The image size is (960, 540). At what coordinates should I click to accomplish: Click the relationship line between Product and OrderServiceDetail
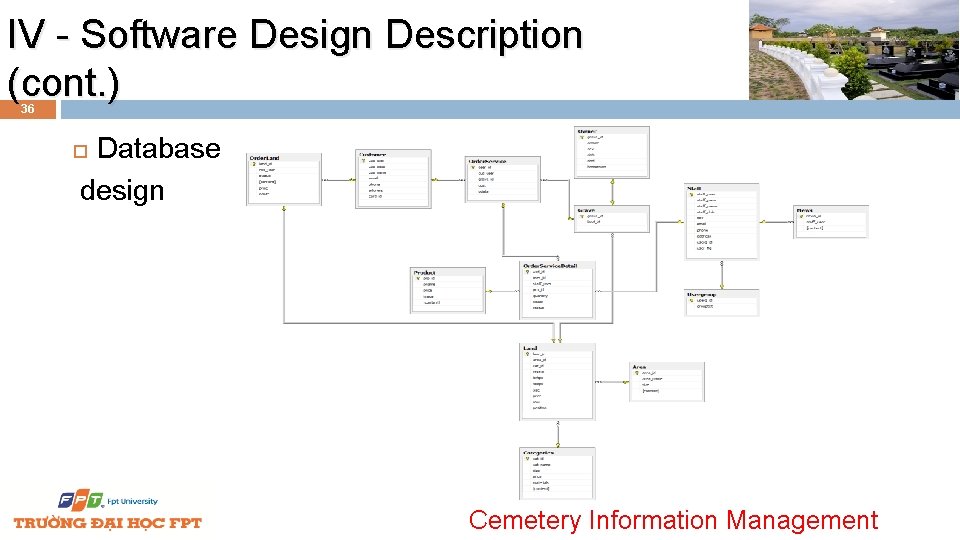pyautogui.click(x=503, y=291)
